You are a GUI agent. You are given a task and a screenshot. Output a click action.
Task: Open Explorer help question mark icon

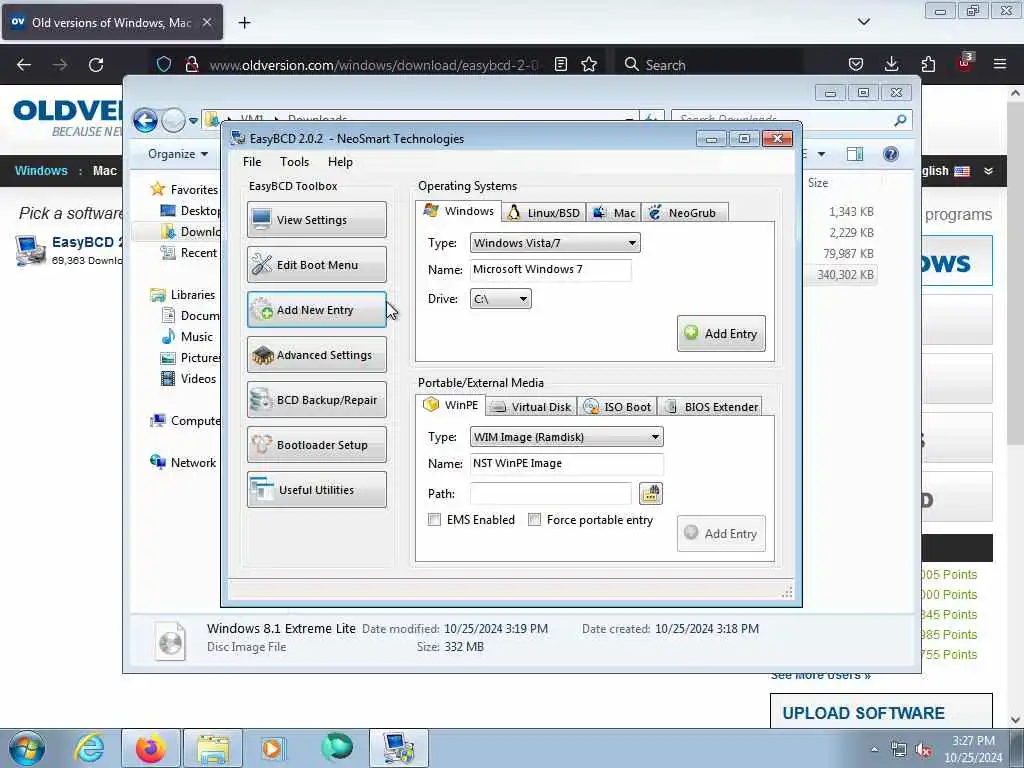tap(891, 154)
